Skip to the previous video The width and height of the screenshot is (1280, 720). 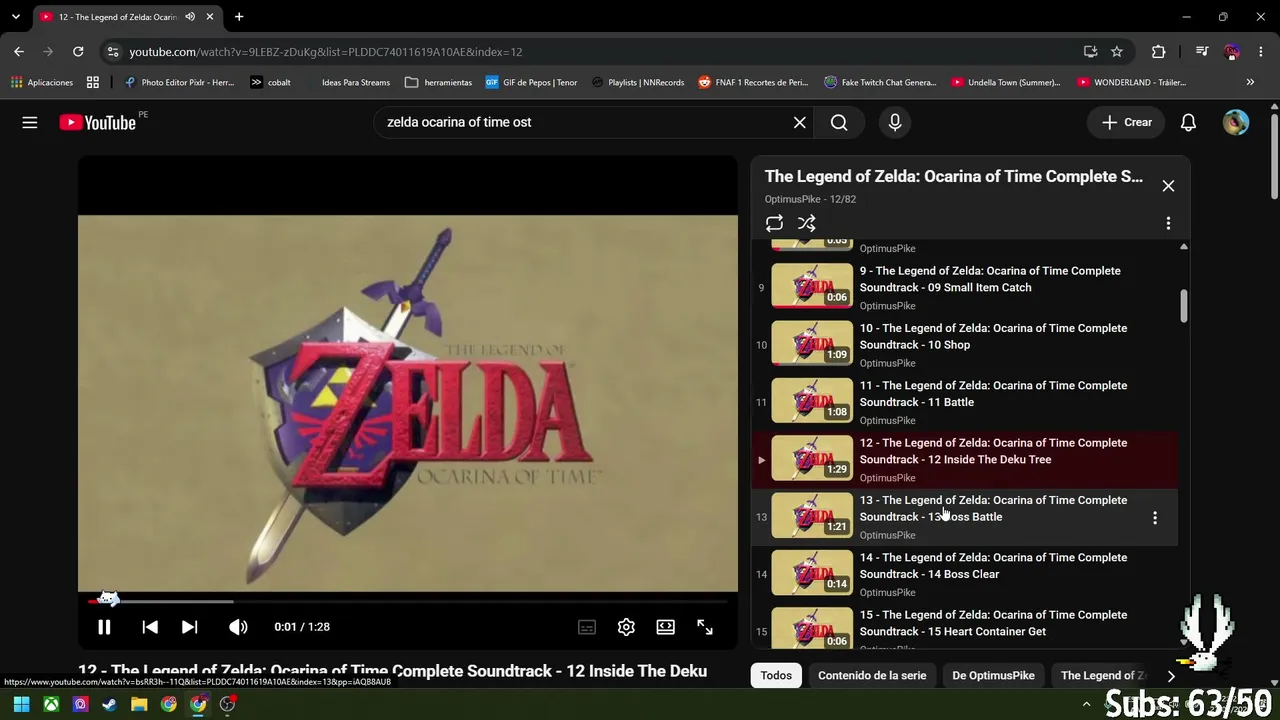[150, 627]
